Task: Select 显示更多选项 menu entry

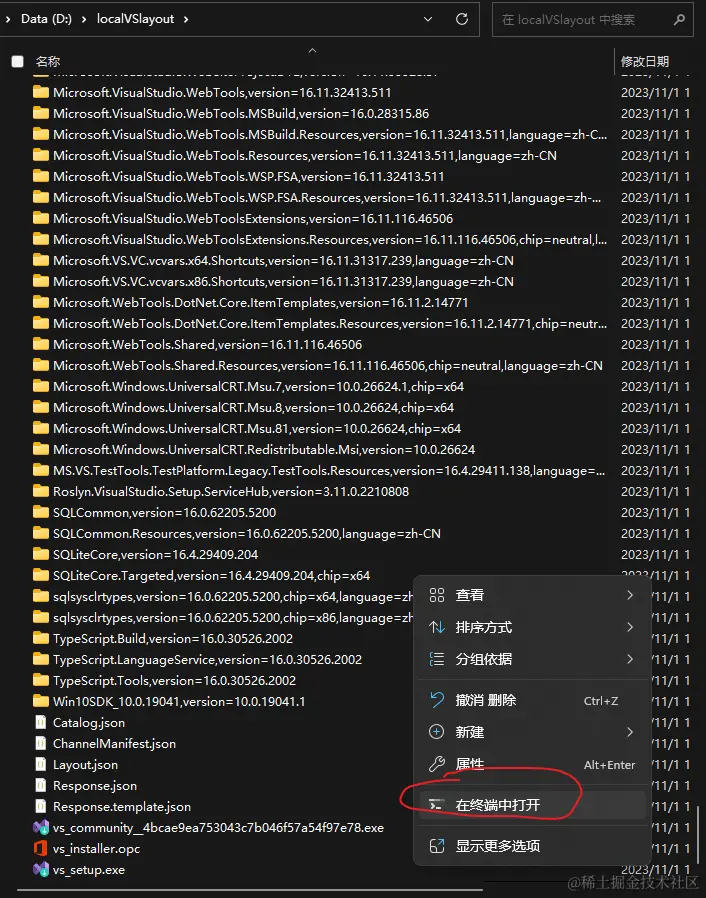Action: pyautogui.click(x=533, y=846)
